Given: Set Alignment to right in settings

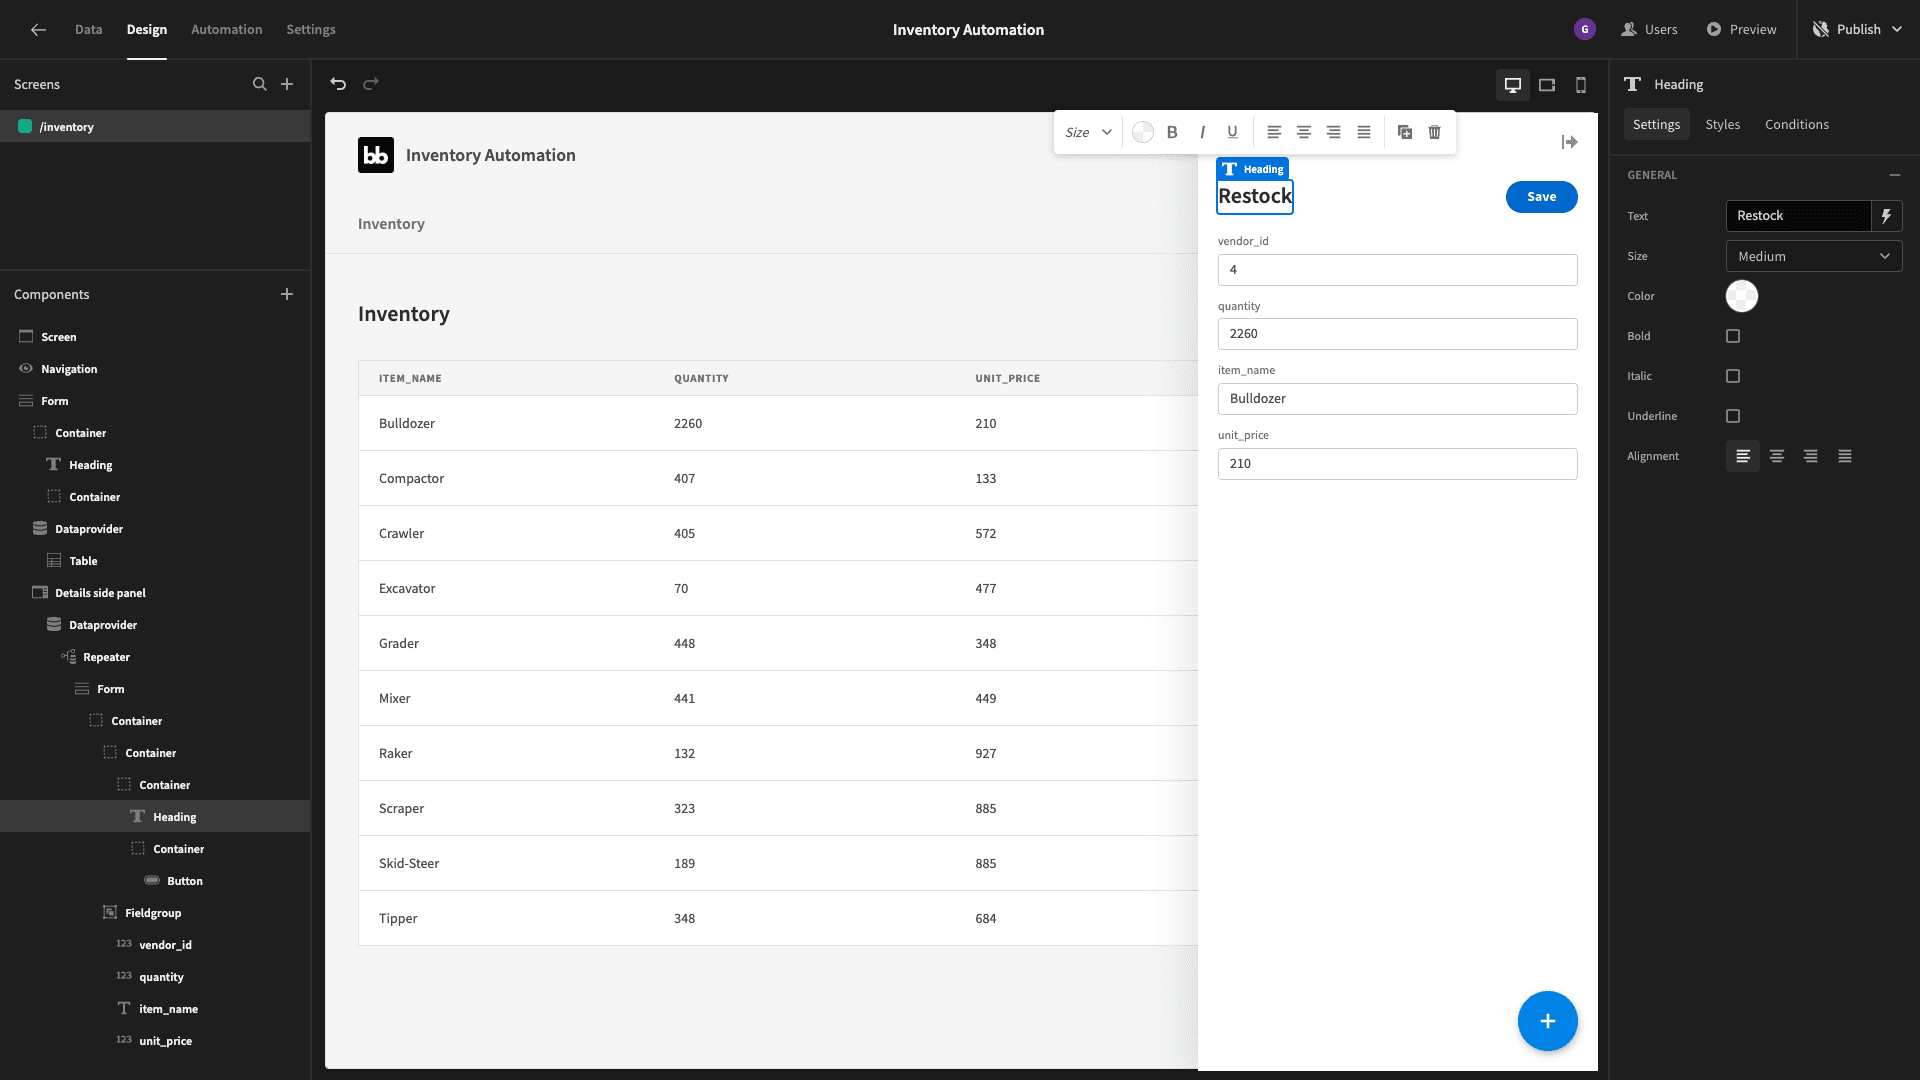Looking at the screenshot, I should point(1811,456).
